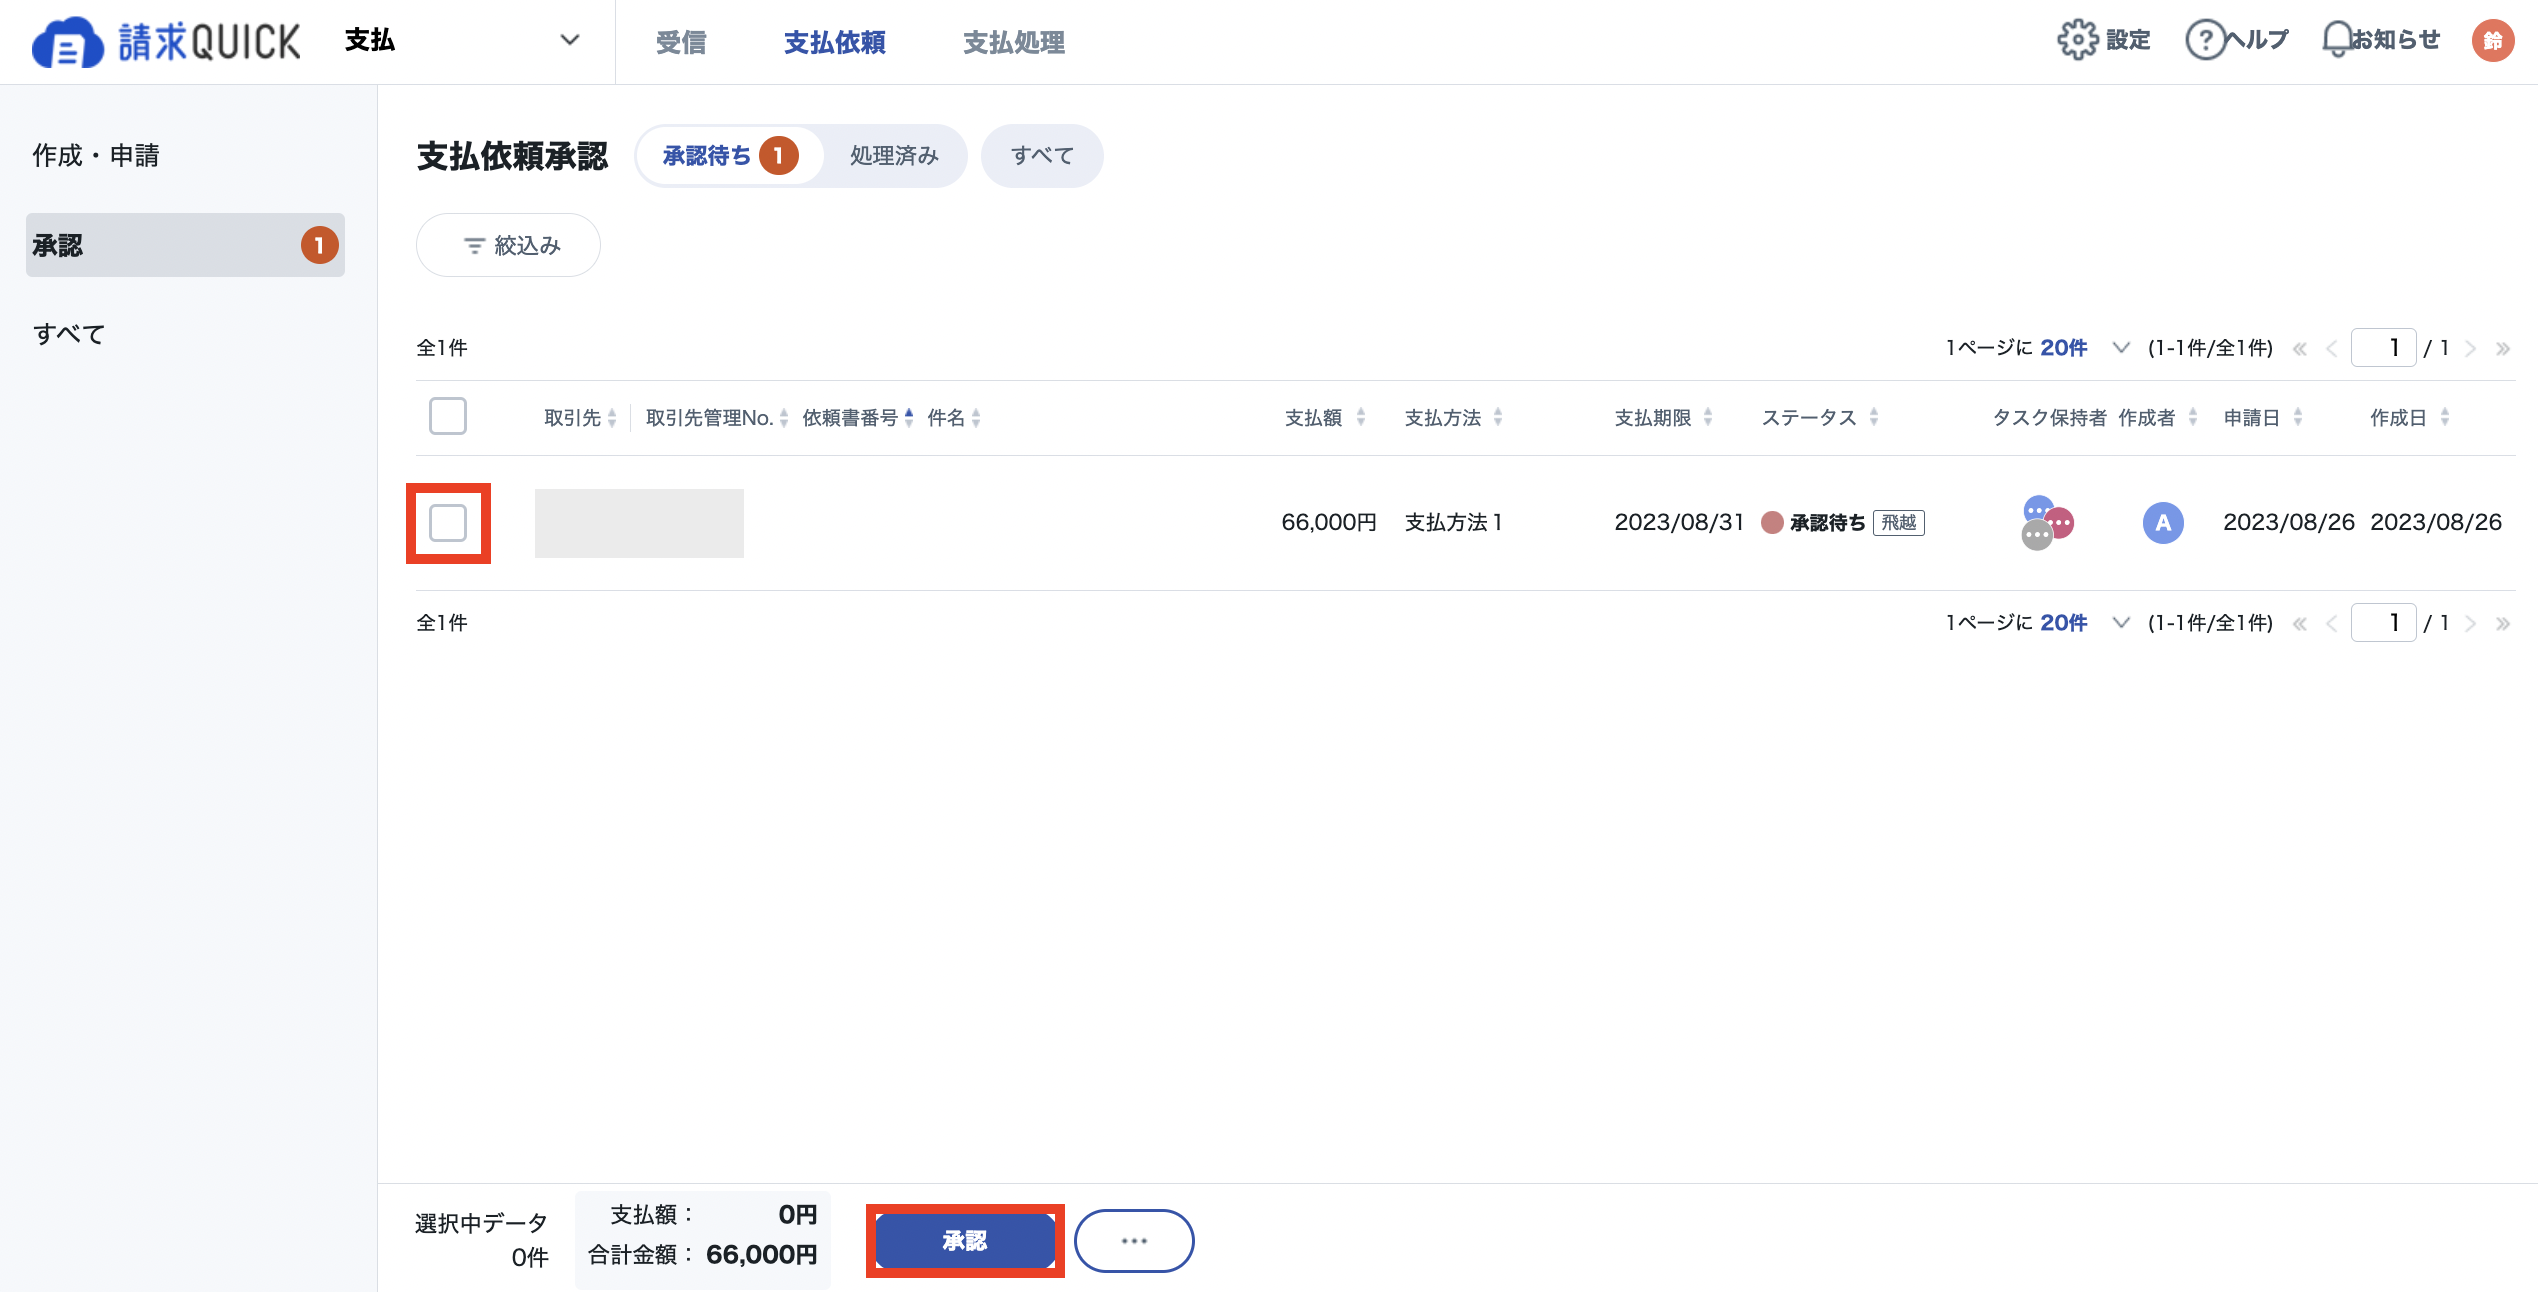Check the 66,000円 row checkbox

click(x=448, y=523)
